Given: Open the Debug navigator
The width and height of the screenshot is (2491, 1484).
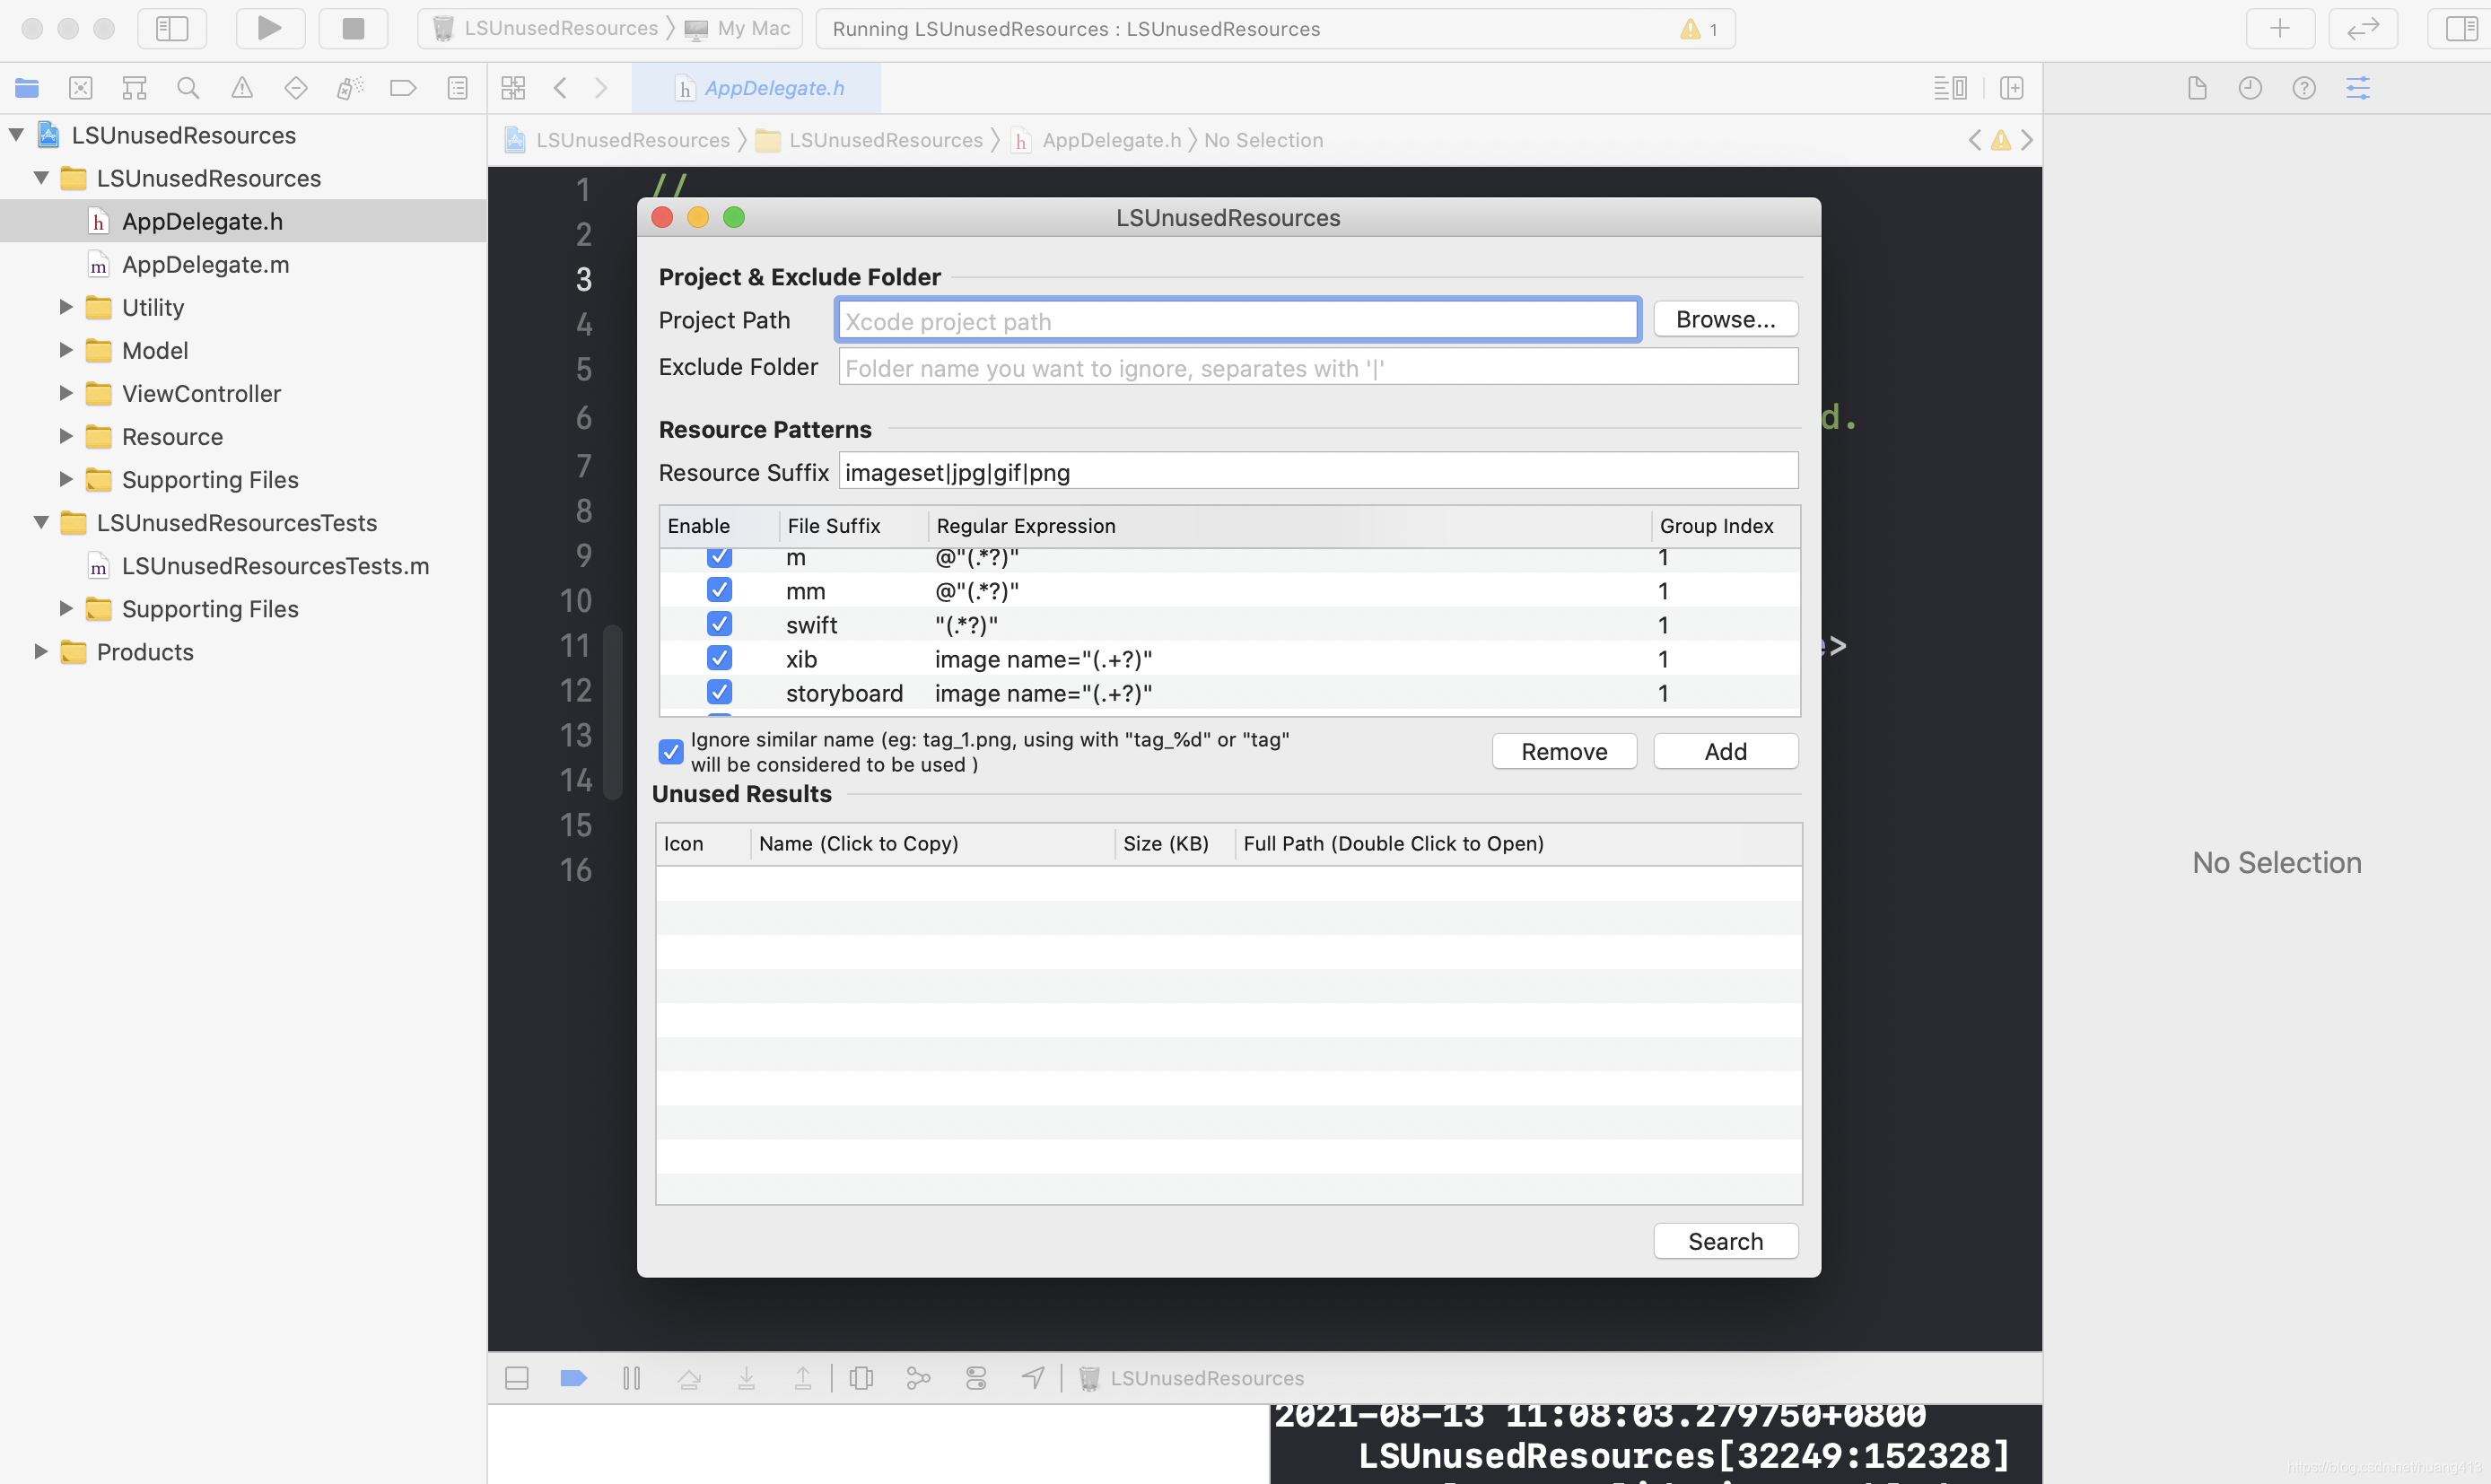Looking at the screenshot, I should coord(350,88).
